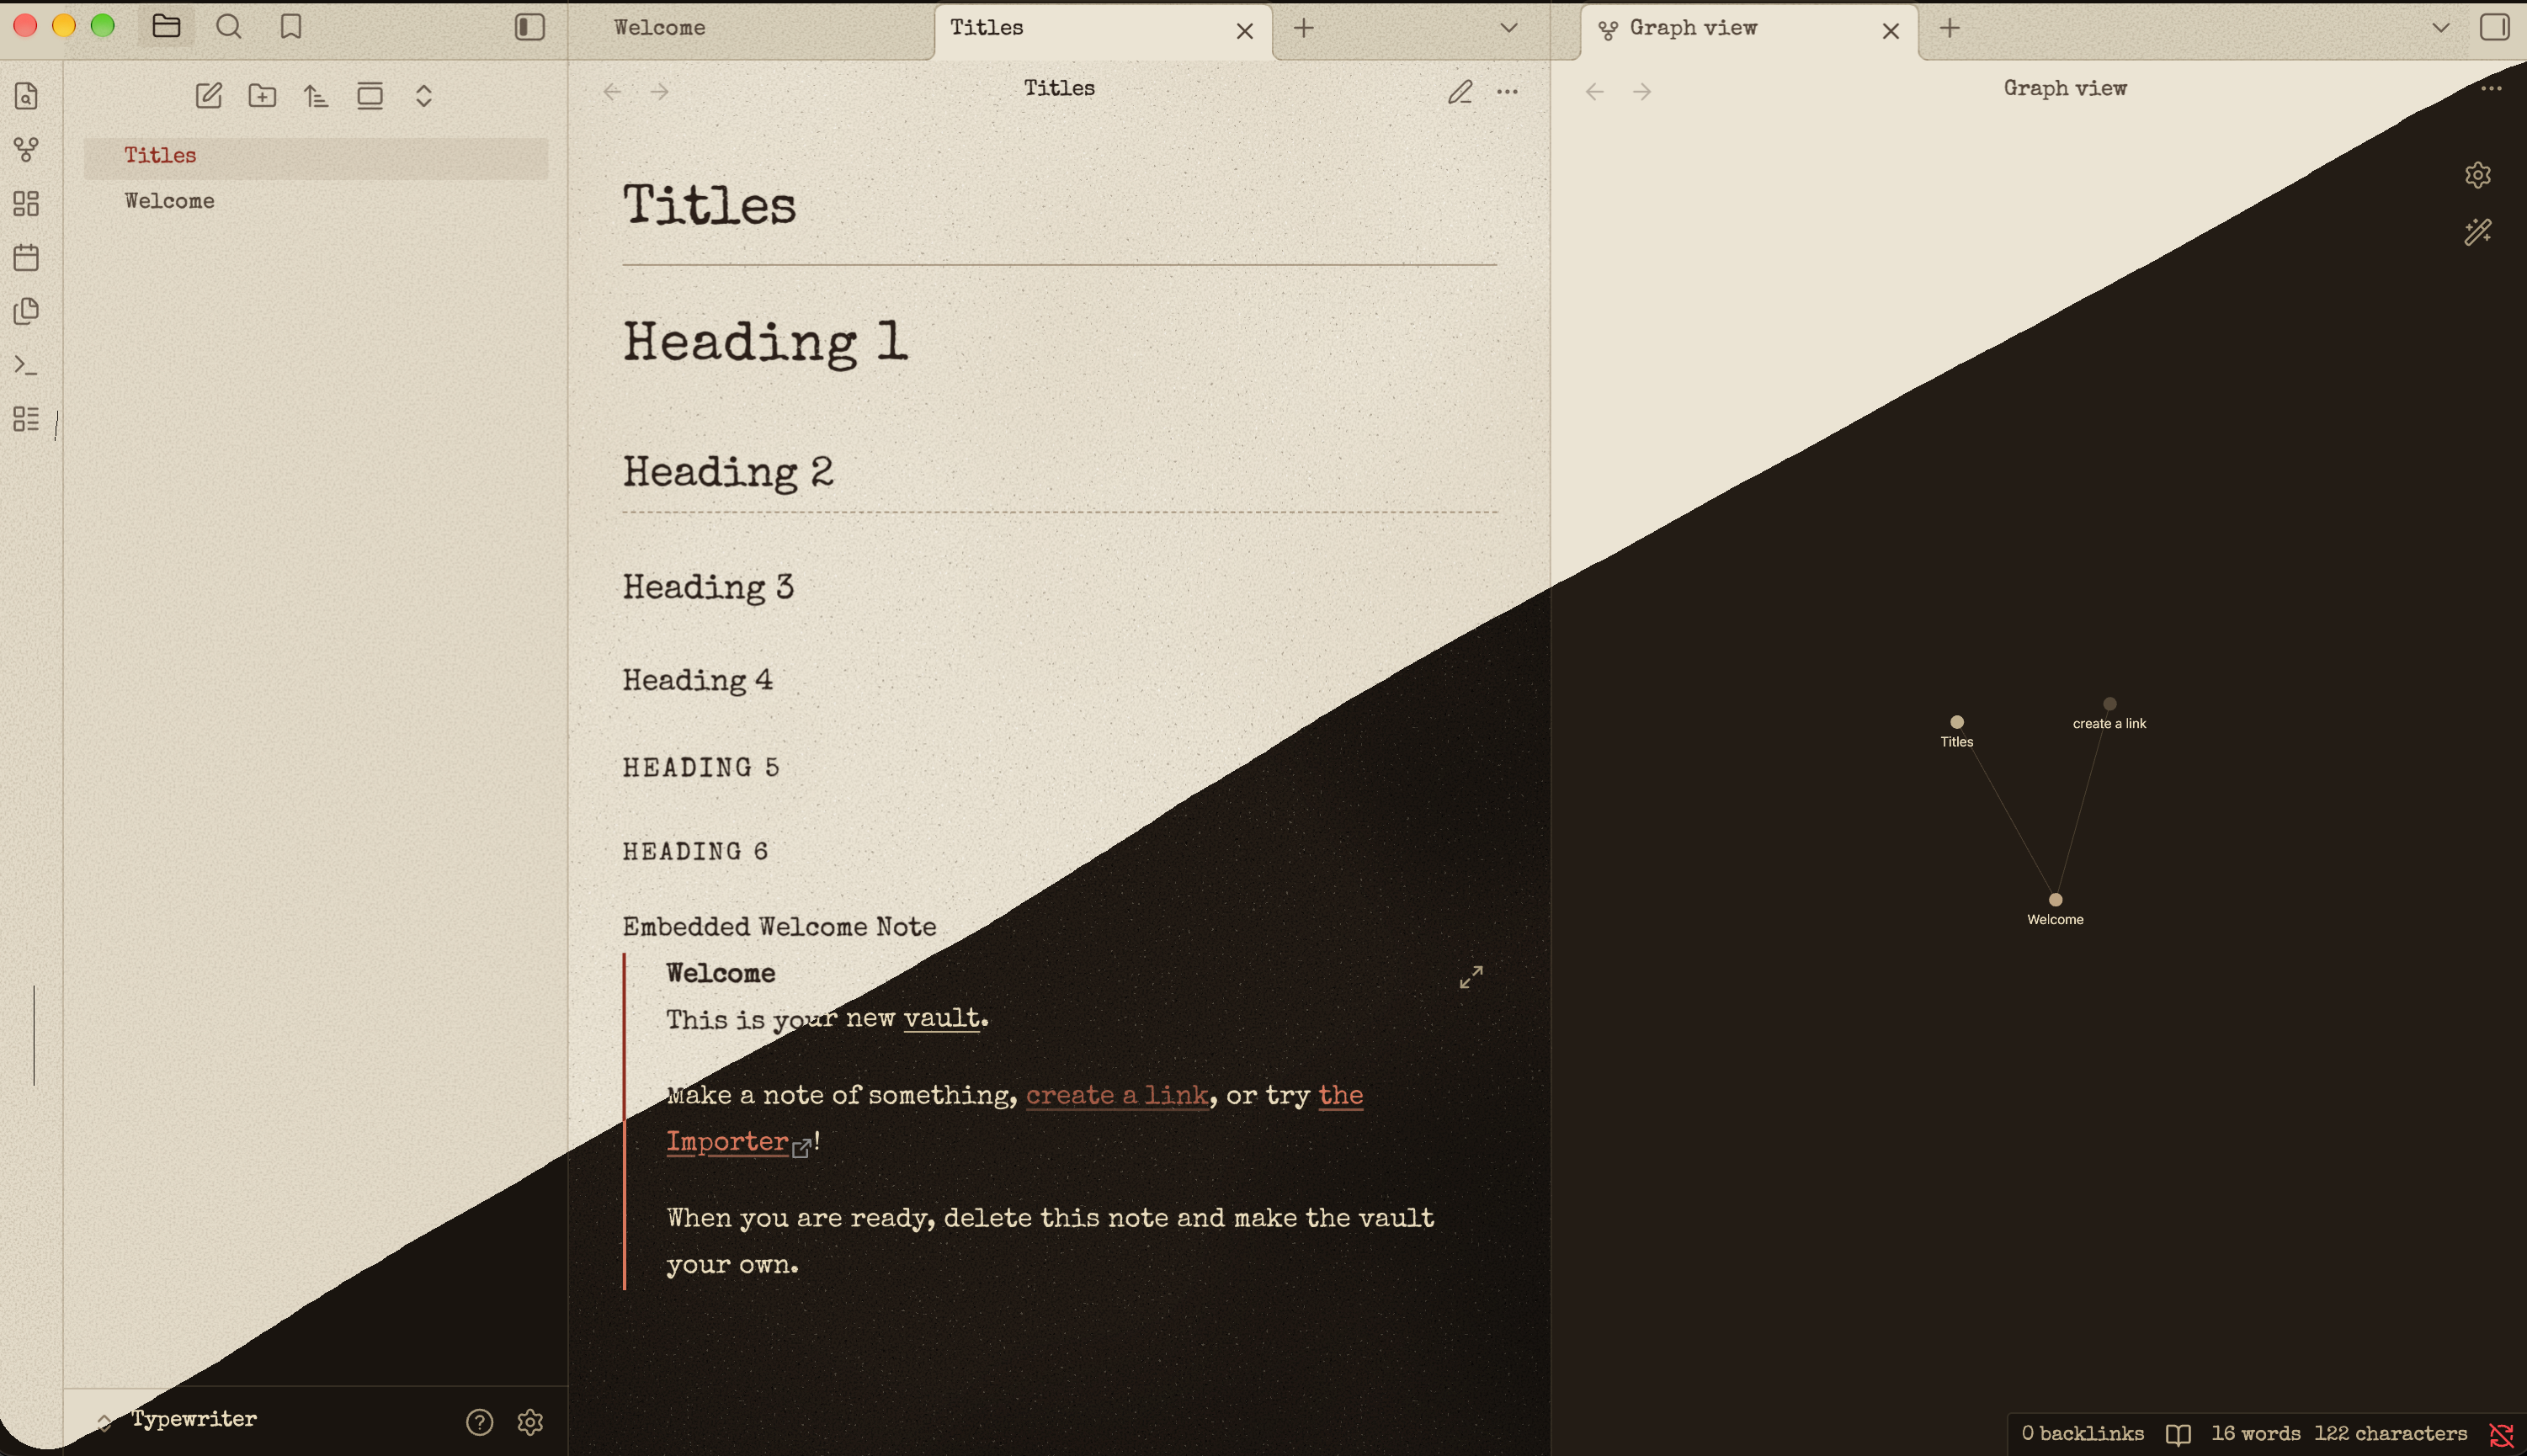2527x1456 pixels.
Task: Switch Titles note to edit mode
Action: (x=1460, y=92)
